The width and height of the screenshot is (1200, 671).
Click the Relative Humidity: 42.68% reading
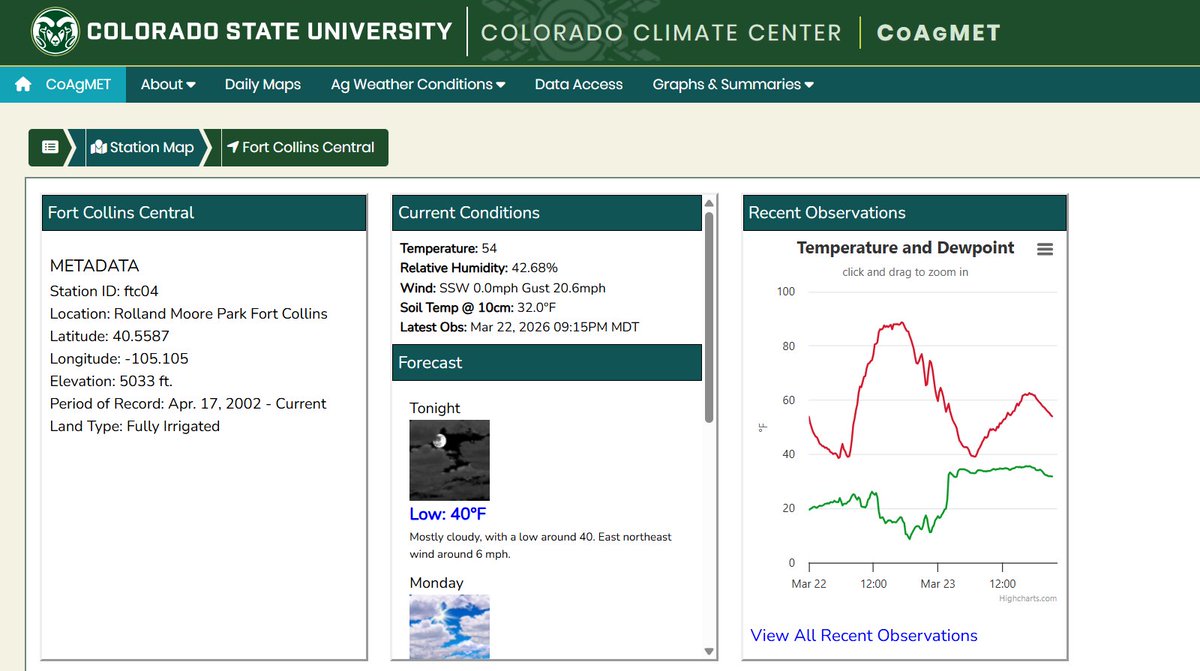(x=479, y=268)
